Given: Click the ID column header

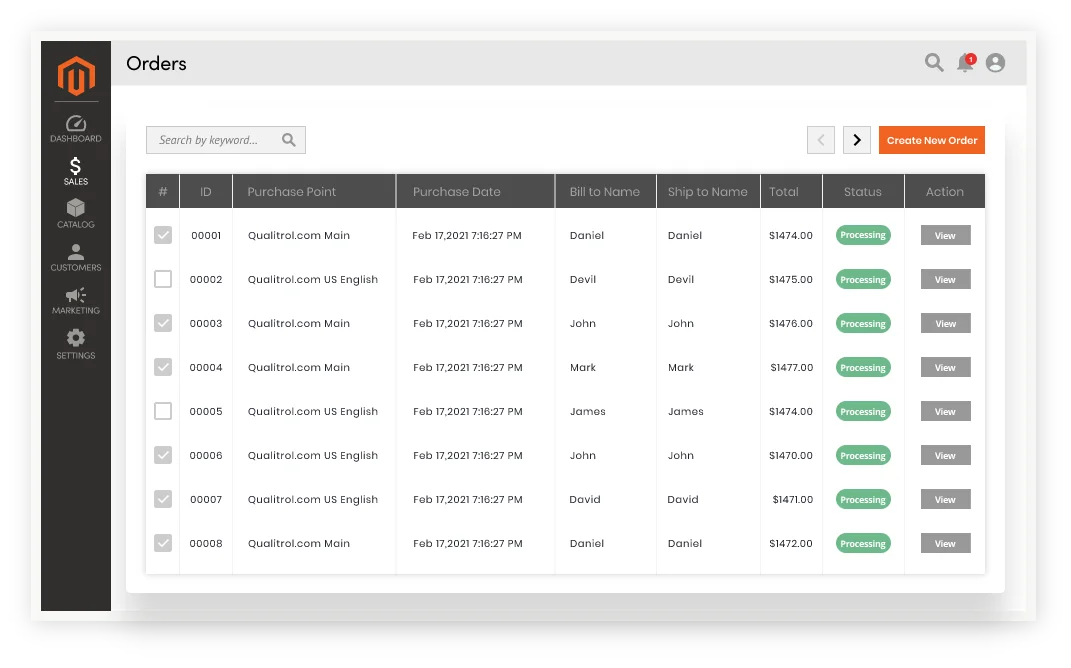Looking at the screenshot, I should [206, 191].
